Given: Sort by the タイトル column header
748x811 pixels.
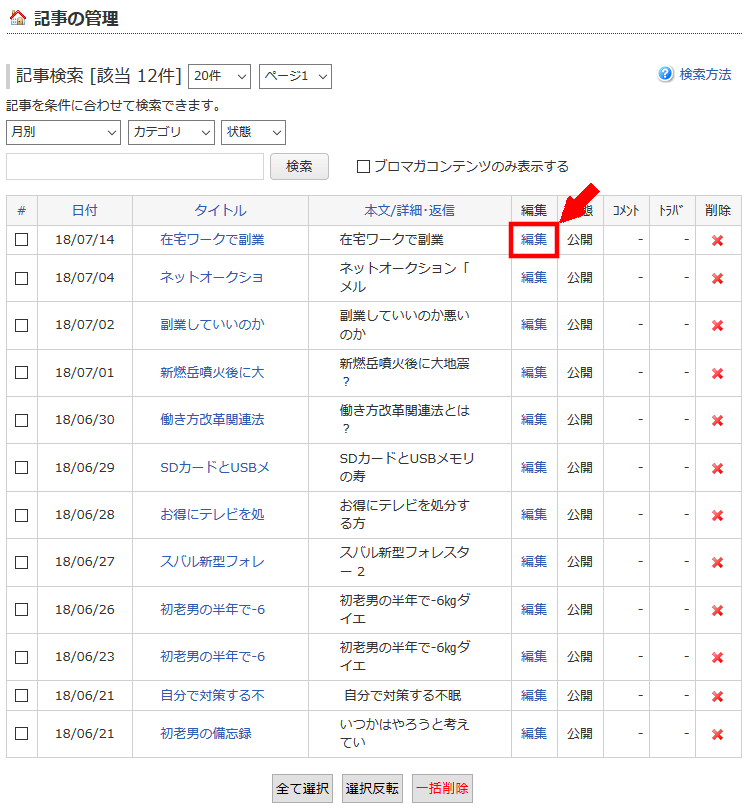Looking at the screenshot, I should [220, 211].
